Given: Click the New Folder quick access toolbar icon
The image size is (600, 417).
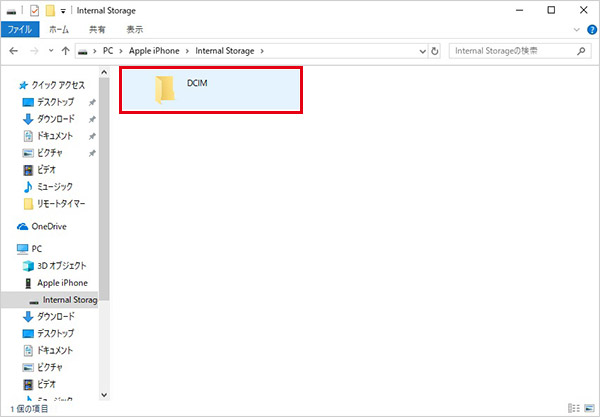Looking at the screenshot, I should click(x=50, y=11).
